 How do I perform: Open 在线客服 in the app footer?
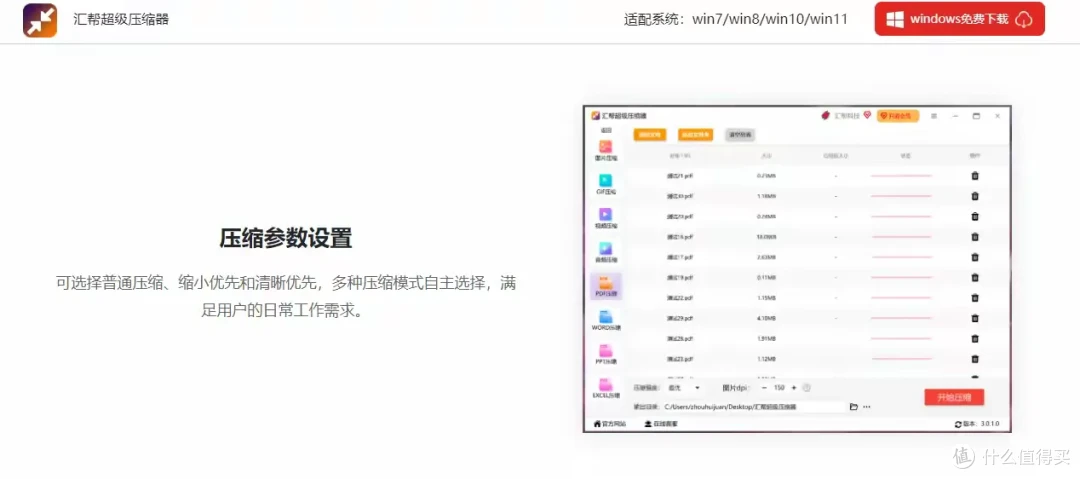(661, 424)
